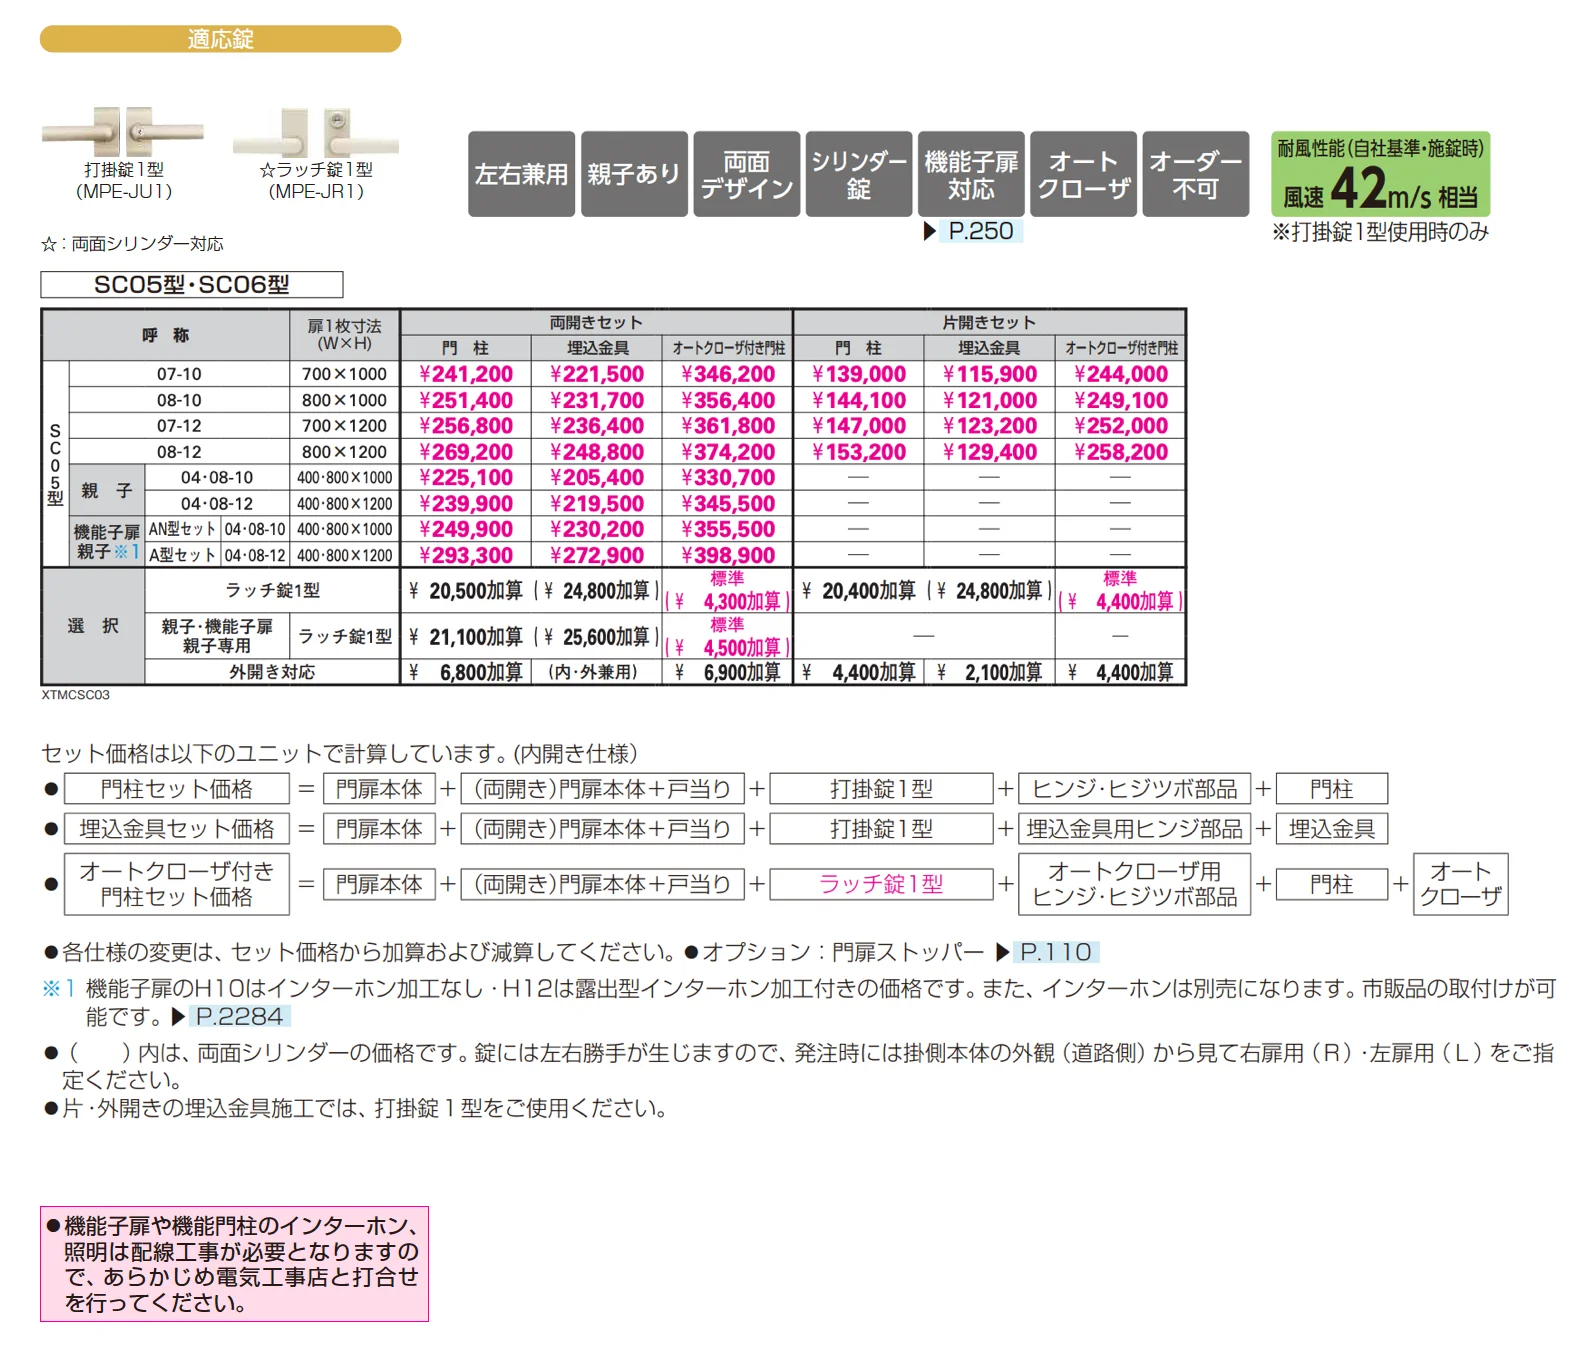This screenshot has width=1578, height=1362.
Task: Click the XTMCSC03 code below table
Action: 76,695
